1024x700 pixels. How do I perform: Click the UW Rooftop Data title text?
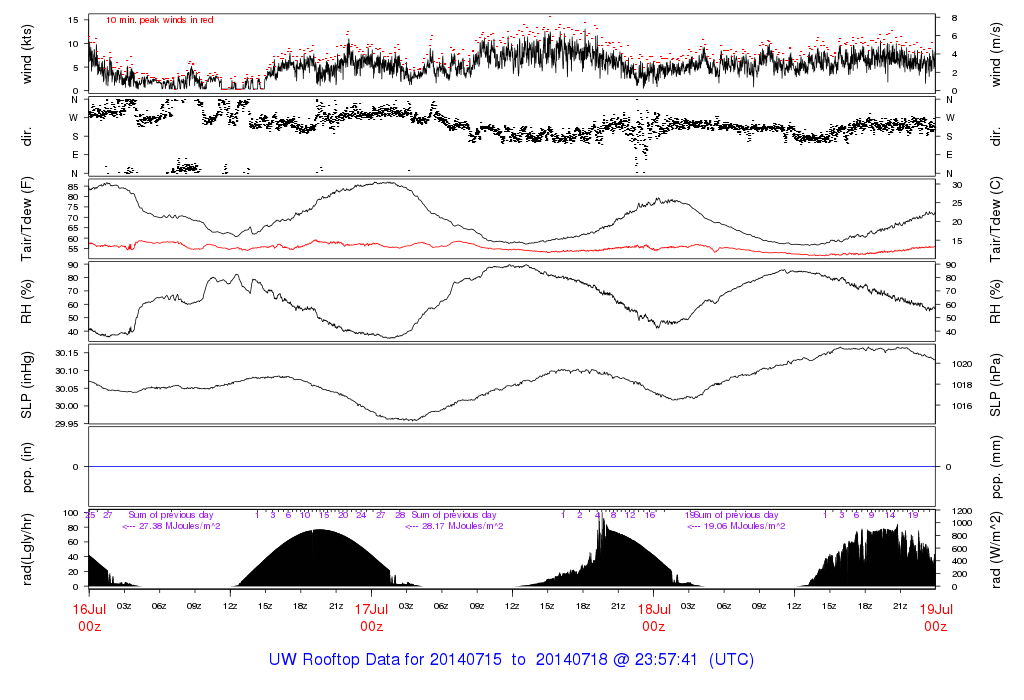(x=511, y=660)
